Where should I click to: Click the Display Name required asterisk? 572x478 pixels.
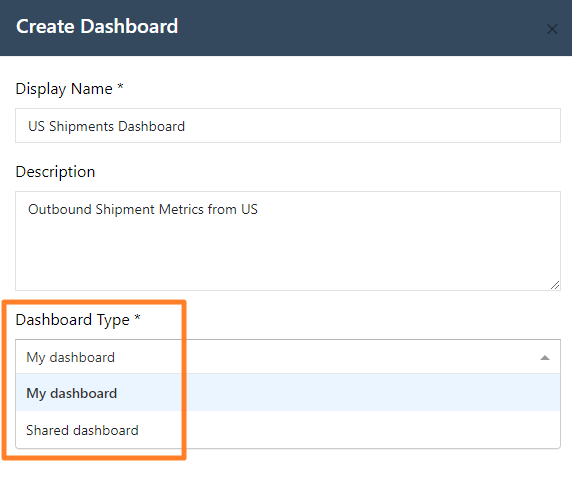point(120,86)
